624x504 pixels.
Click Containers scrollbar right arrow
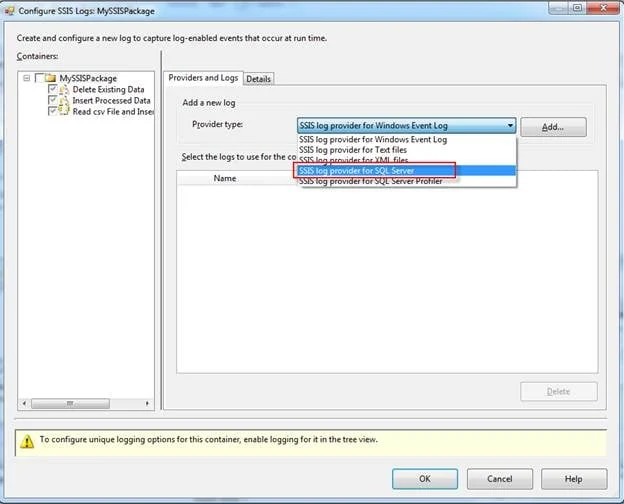point(148,404)
